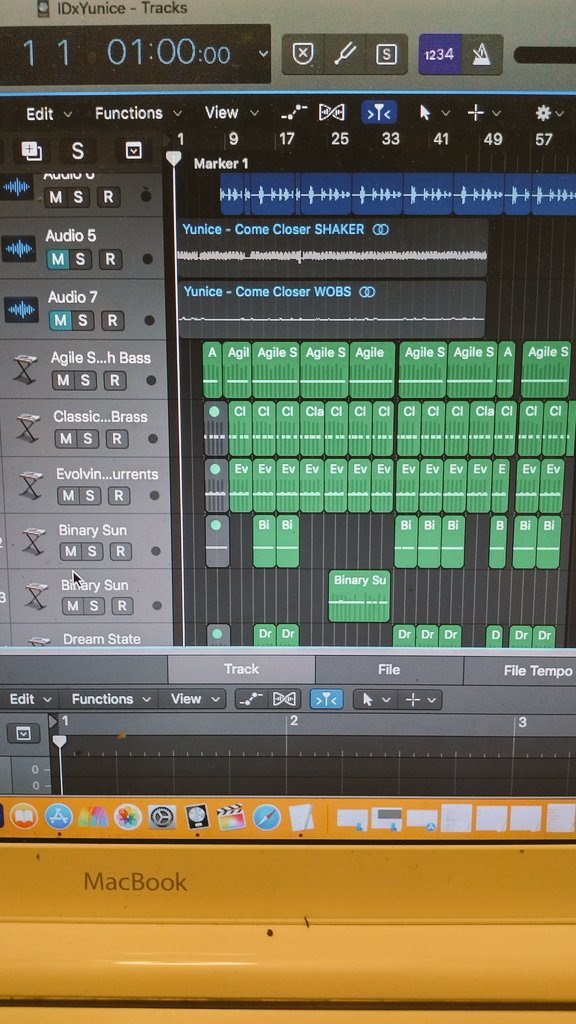Open the Tracks area Functions menu
This screenshot has height=1024, width=576.
tap(138, 113)
